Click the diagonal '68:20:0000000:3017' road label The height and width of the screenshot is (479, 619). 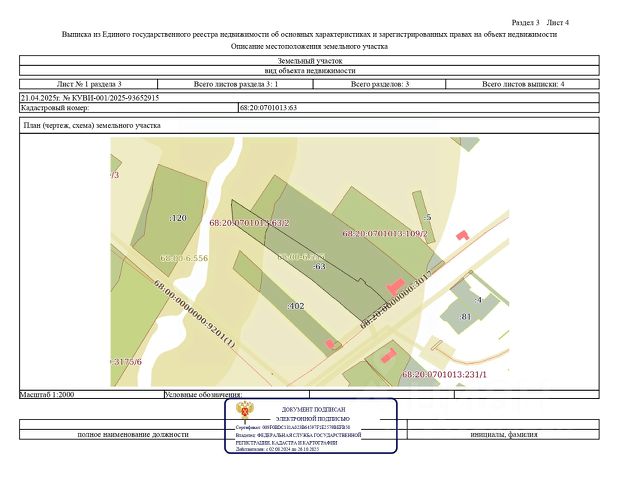397,299
